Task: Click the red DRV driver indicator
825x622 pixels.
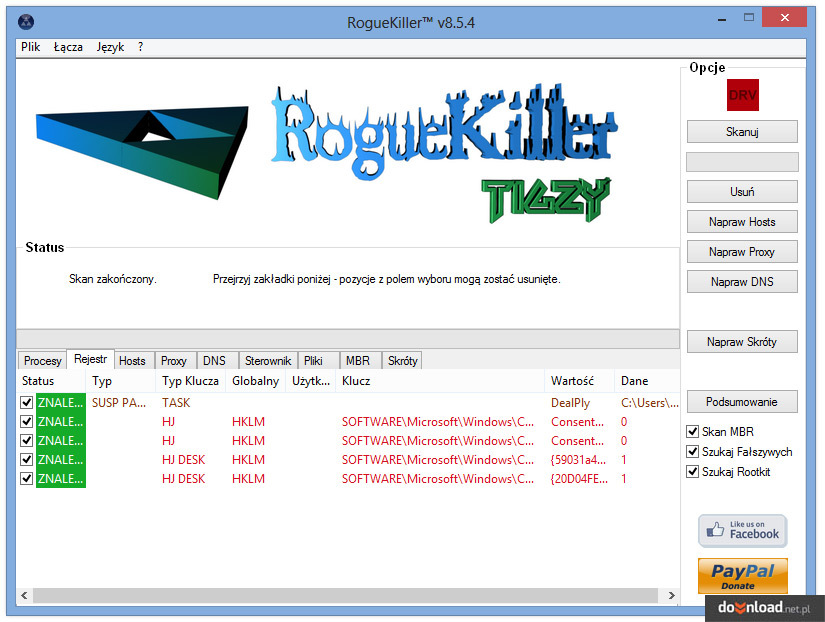Action: (x=742, y=95)
